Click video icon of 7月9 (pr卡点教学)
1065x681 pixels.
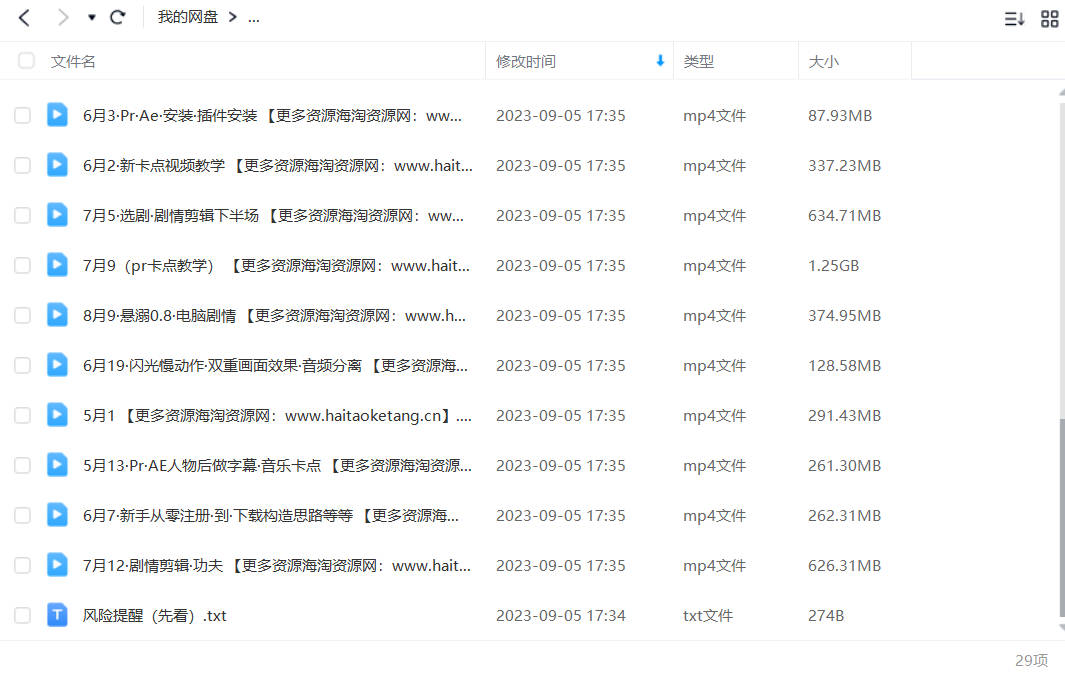pos(57,265)
